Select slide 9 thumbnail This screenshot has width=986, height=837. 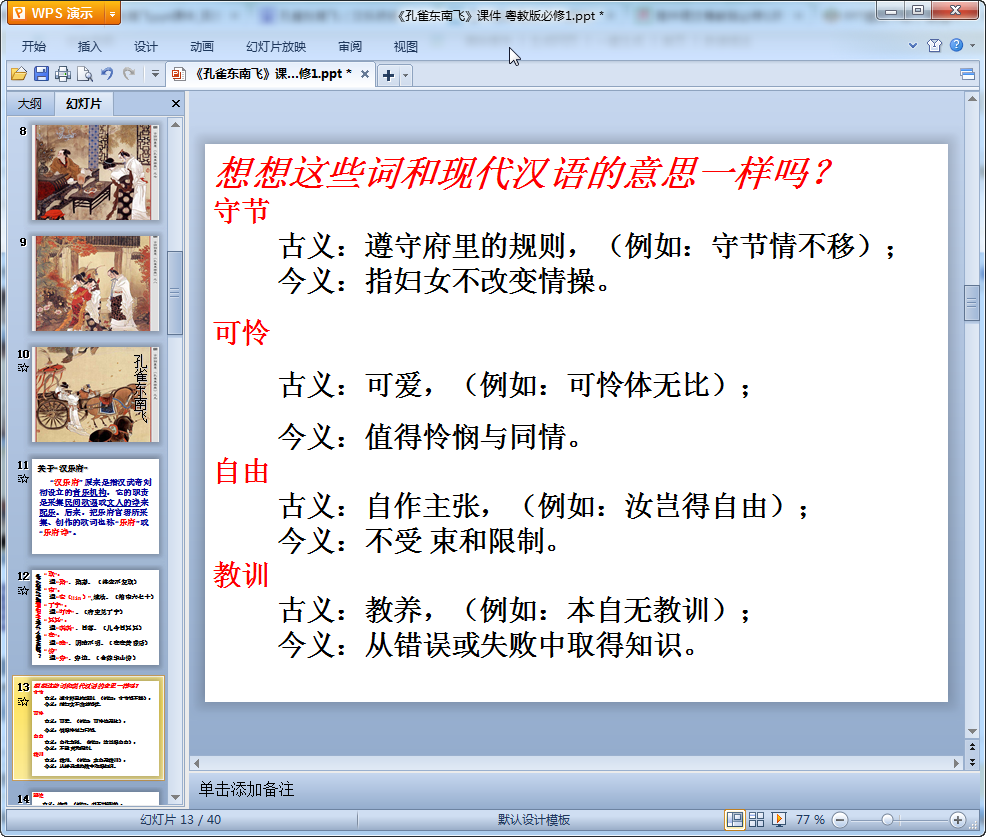coord(96,284)
